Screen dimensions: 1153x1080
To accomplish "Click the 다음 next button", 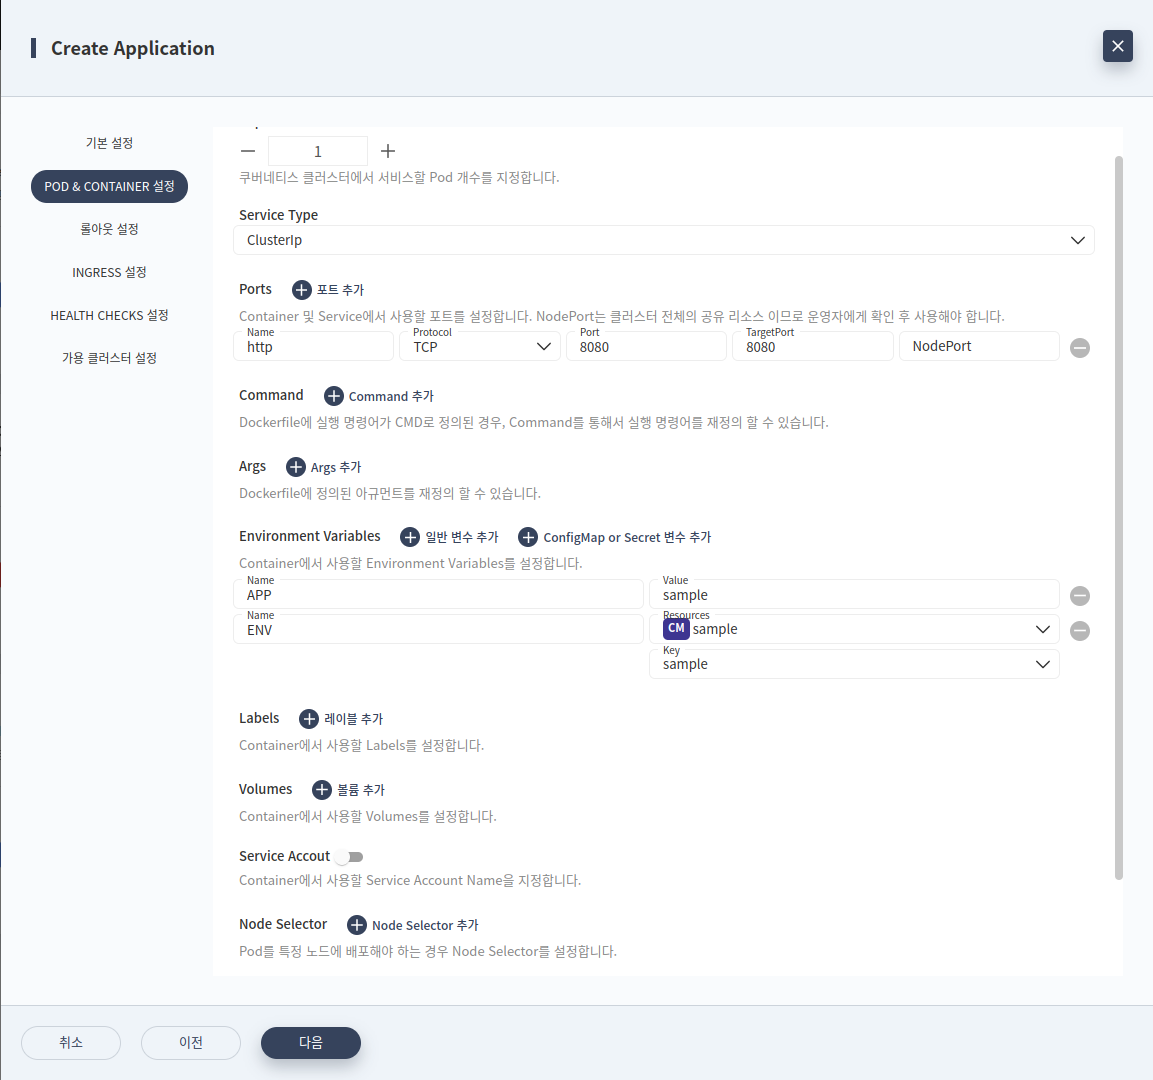I will (x=310, y=1043).
